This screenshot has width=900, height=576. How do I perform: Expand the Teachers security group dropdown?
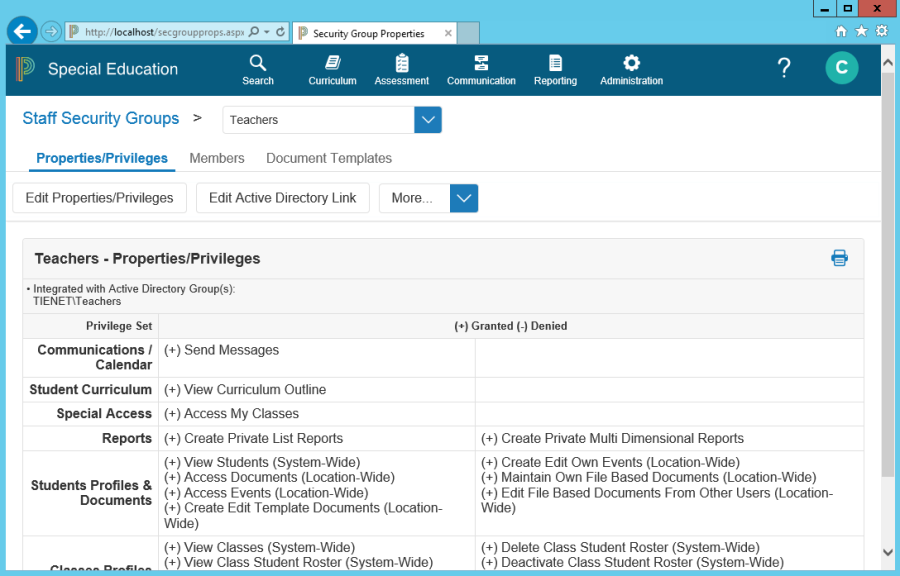pos(428,120)
